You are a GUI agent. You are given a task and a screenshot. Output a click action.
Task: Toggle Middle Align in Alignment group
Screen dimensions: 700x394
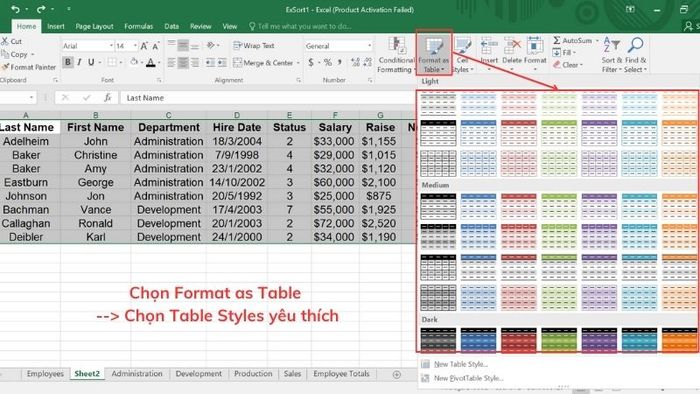(183, 46)
